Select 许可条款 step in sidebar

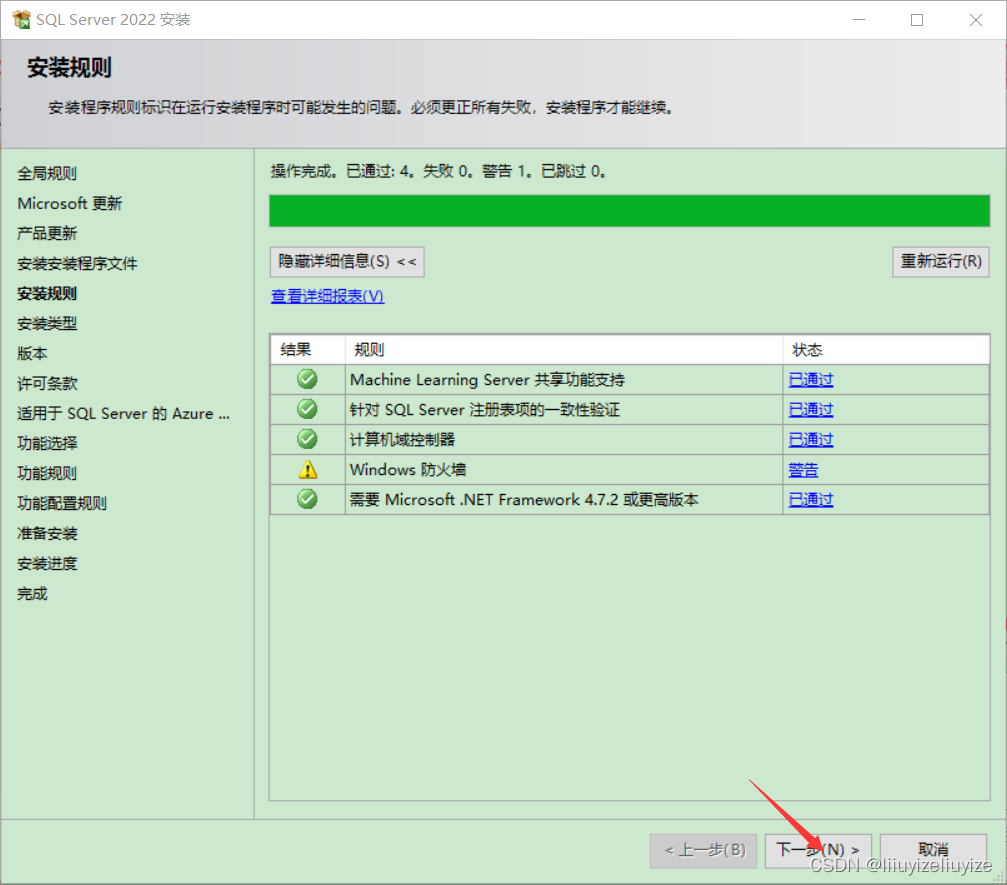47,383
